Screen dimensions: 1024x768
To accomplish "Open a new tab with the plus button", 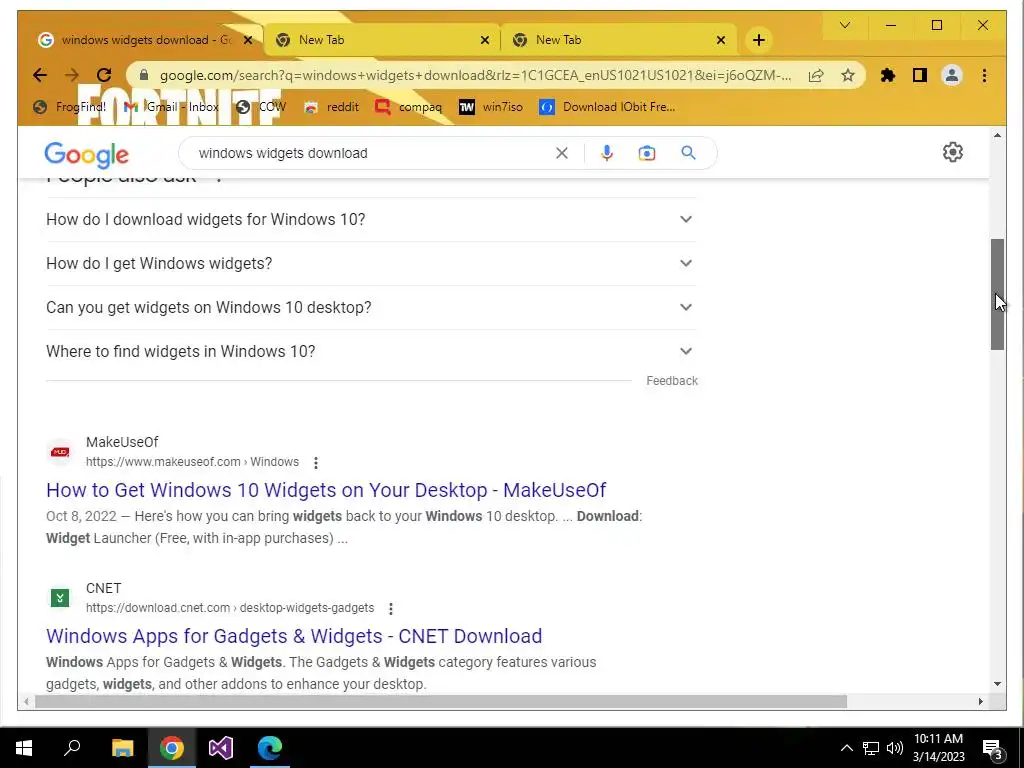I will 758,40.
